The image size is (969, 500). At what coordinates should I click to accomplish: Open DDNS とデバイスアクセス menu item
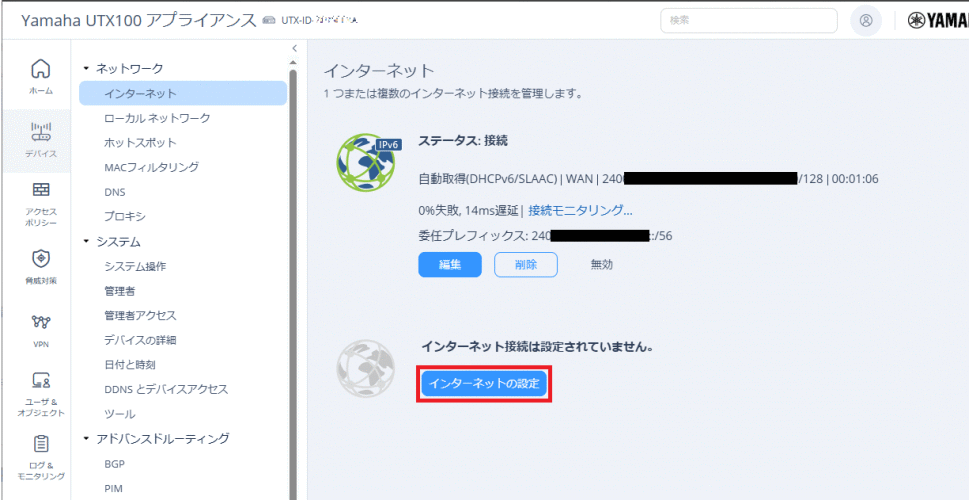pos(166,389)
